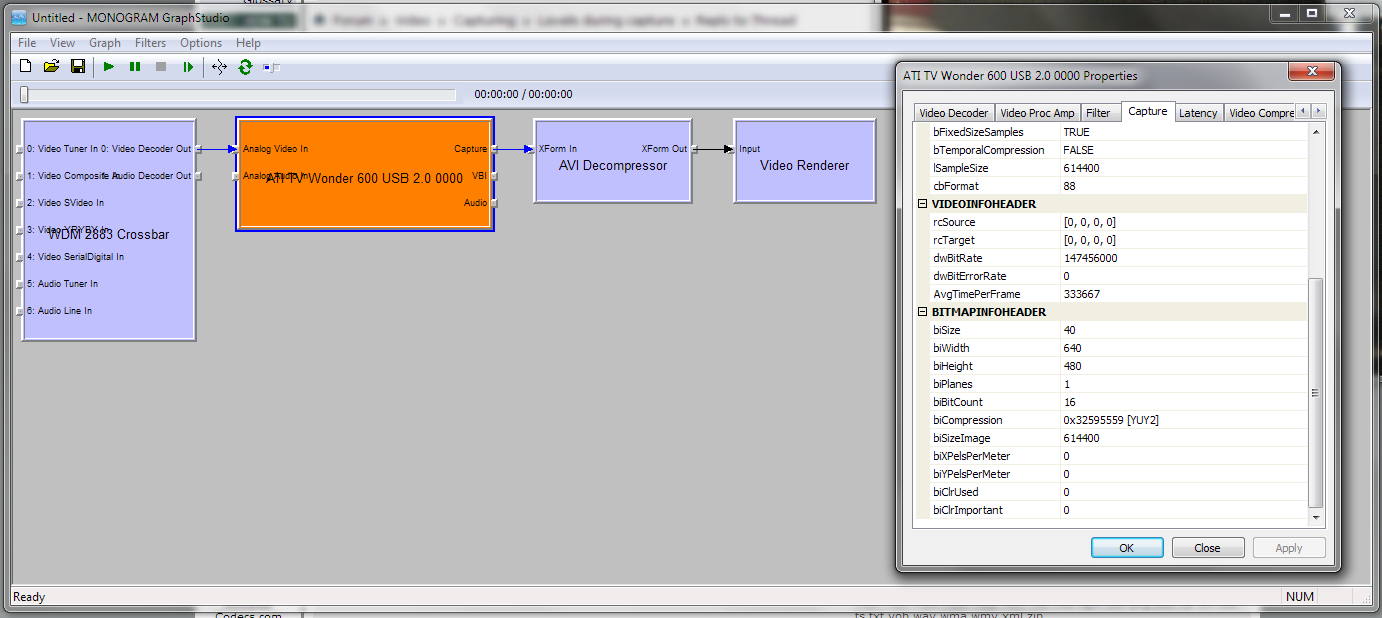Click the Capture output pin on ATI filter
The image size is (1382, 618).
[x=494, y=149]
